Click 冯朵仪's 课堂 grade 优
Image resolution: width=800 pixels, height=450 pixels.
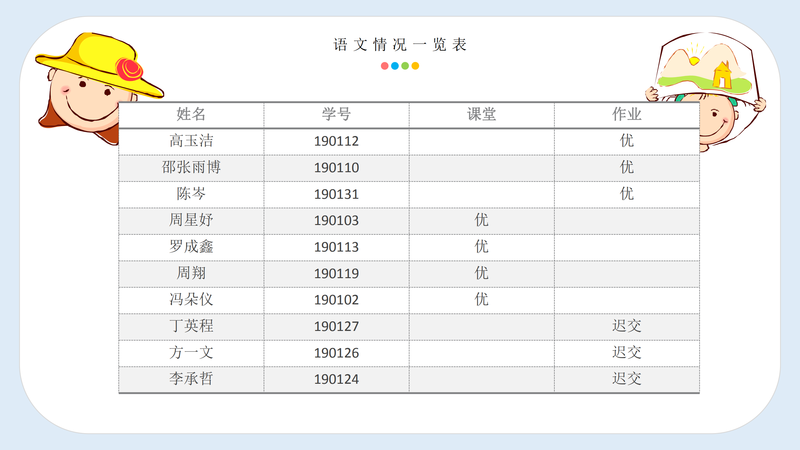point(482,299)
